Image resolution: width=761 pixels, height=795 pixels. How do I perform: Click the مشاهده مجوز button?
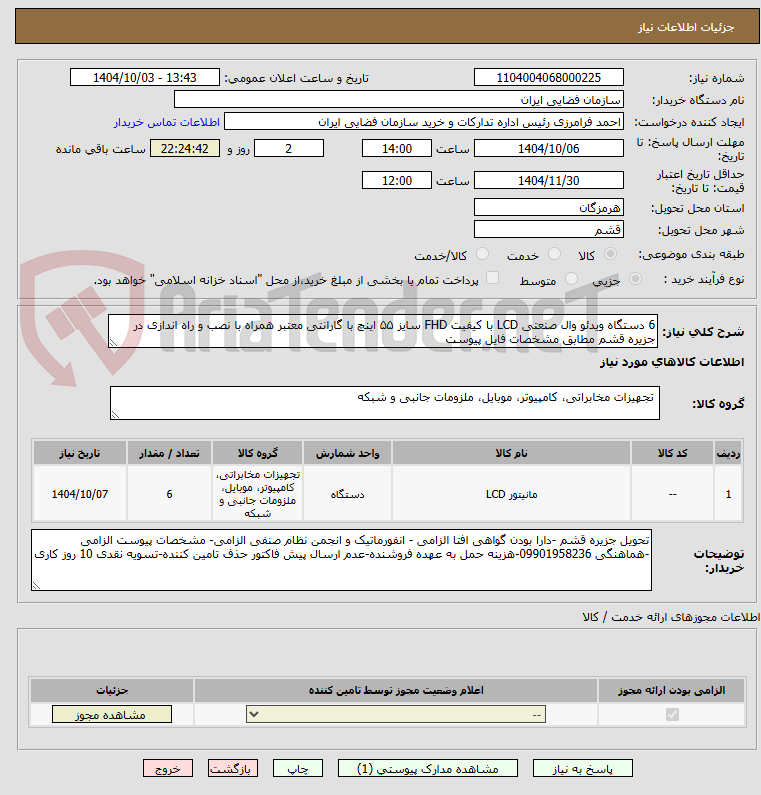[112, 714]
